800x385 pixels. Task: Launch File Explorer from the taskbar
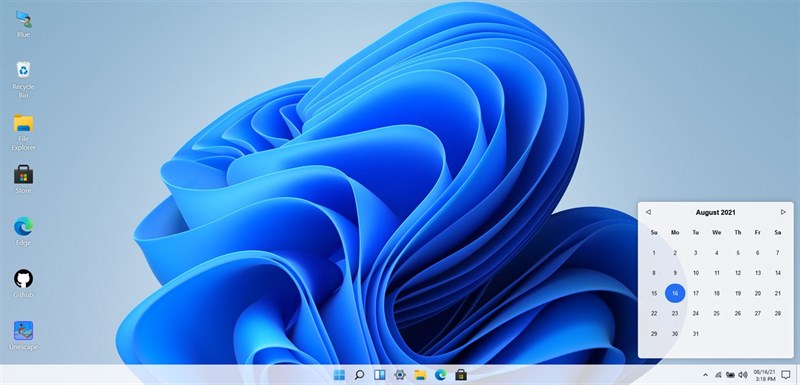[x=420, y=375]
